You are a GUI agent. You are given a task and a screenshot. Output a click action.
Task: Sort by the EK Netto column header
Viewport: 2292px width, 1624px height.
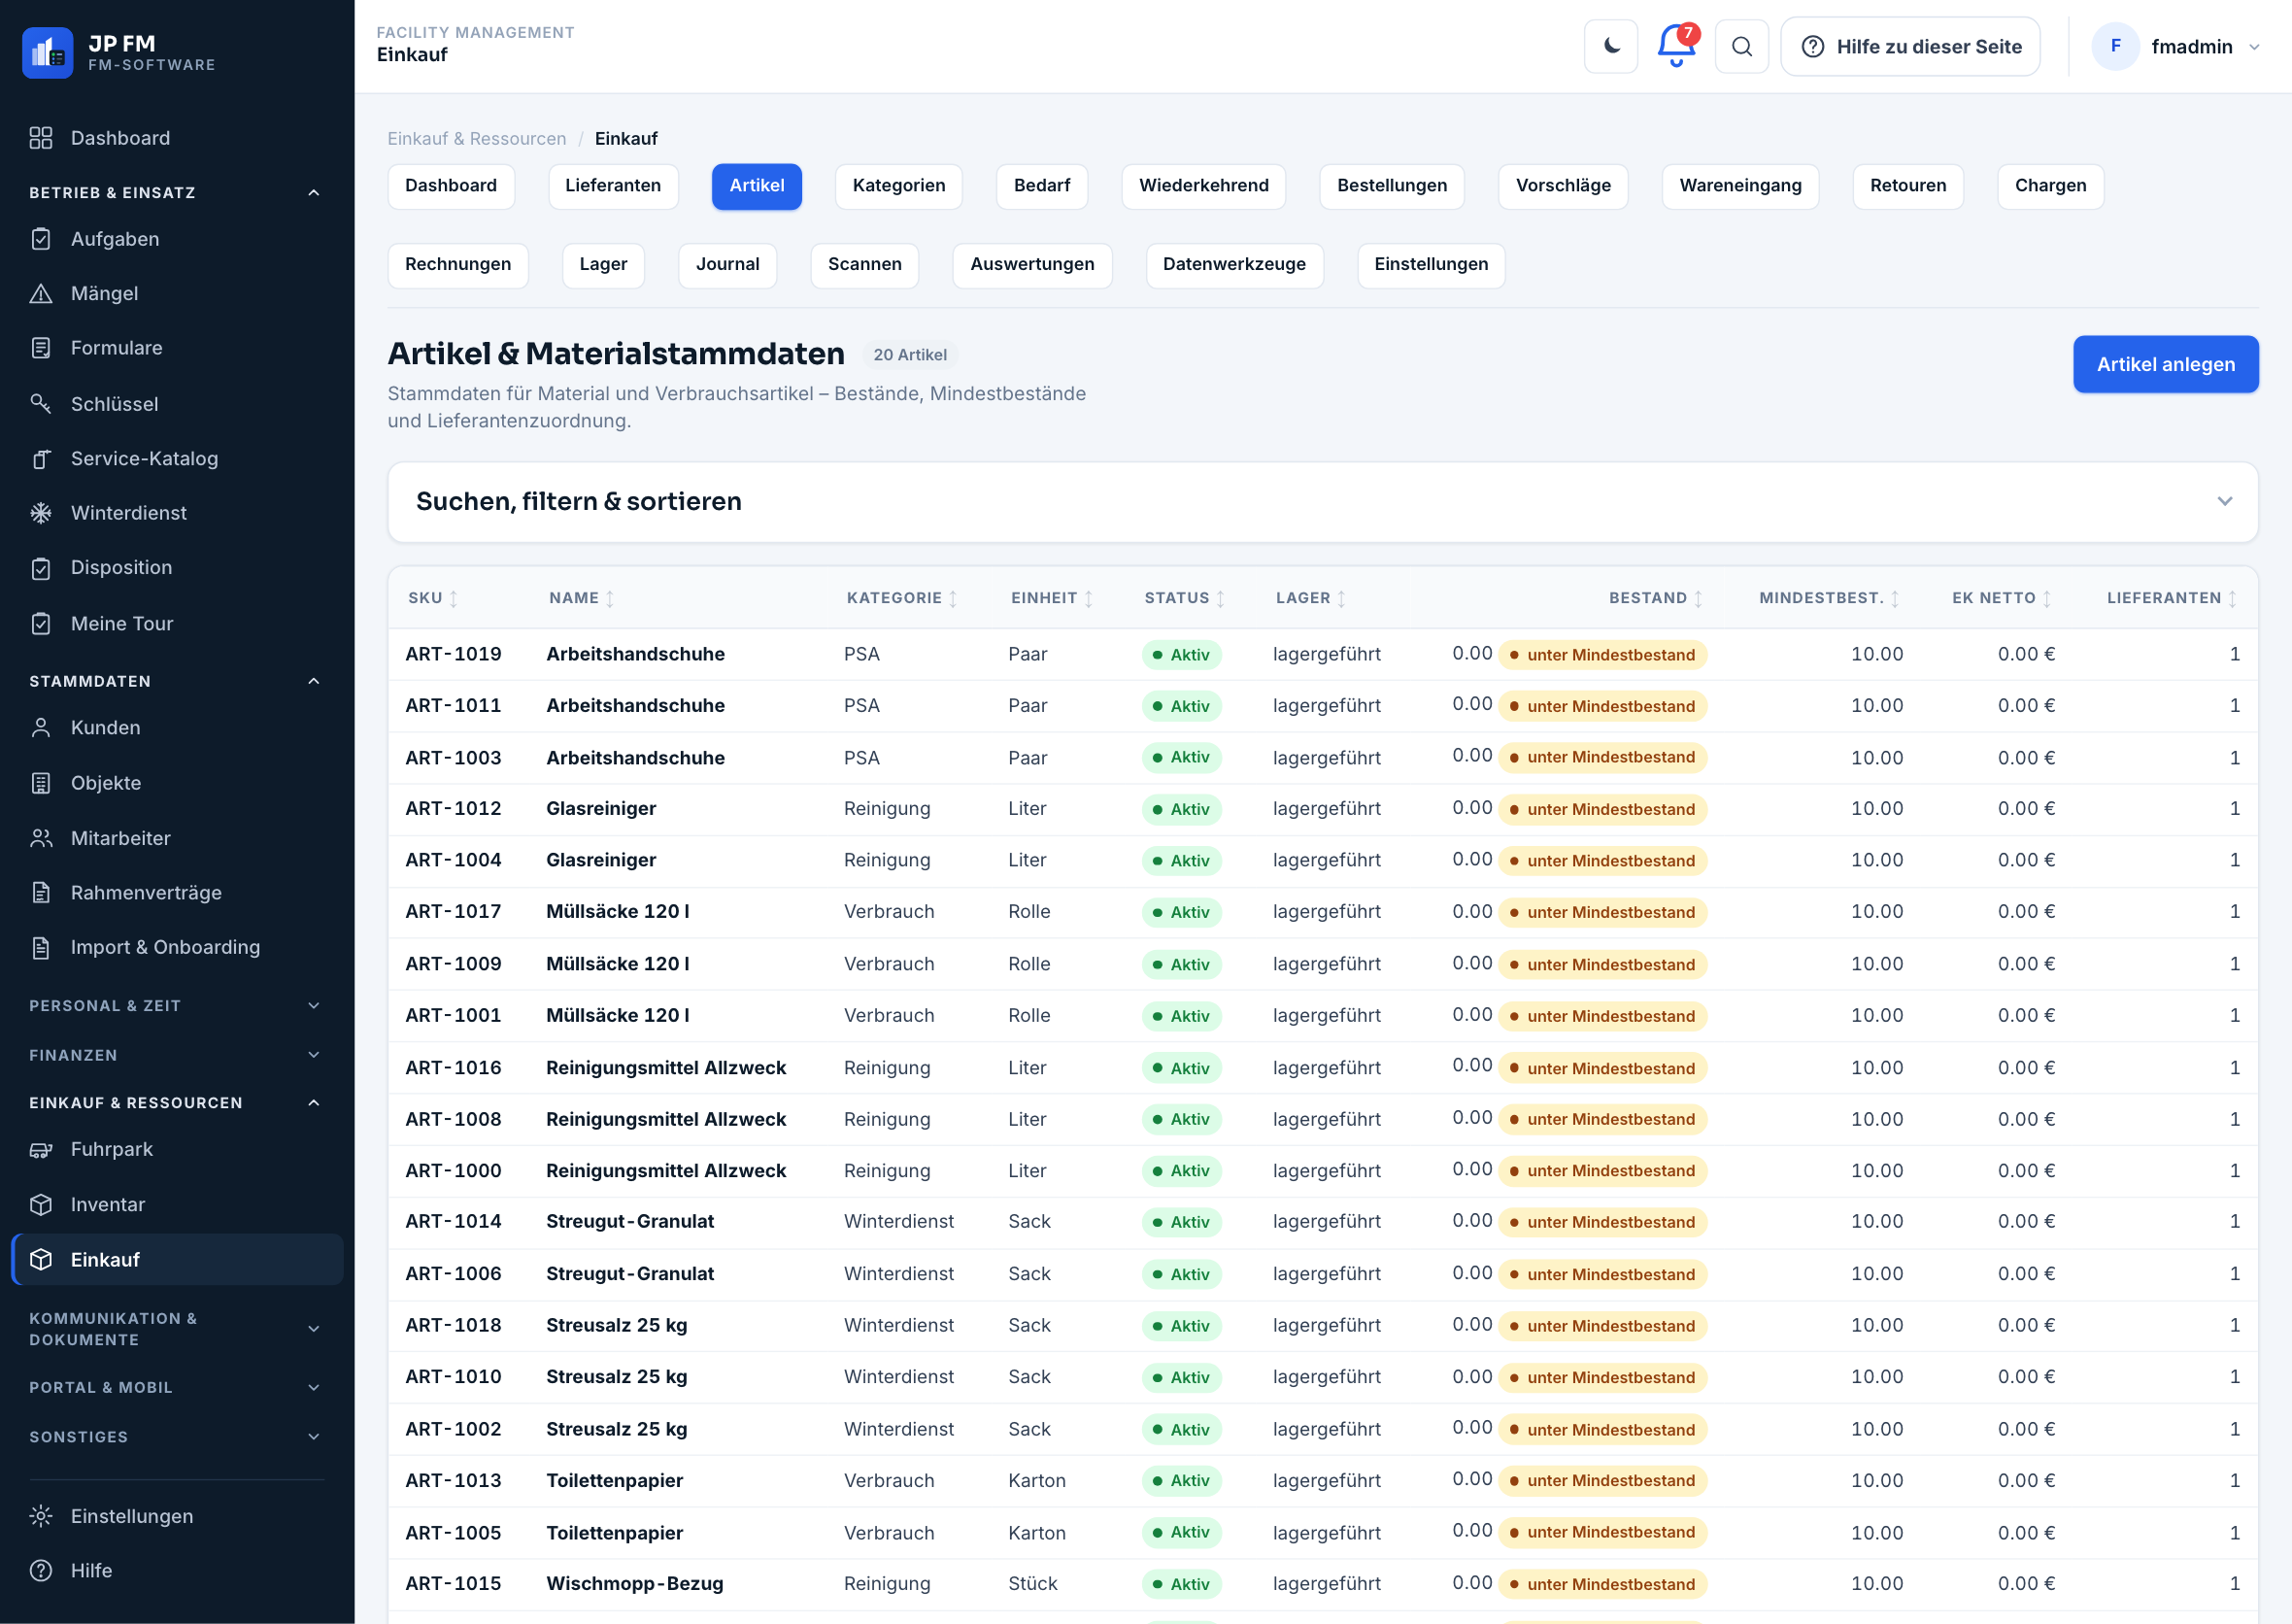2002,598
